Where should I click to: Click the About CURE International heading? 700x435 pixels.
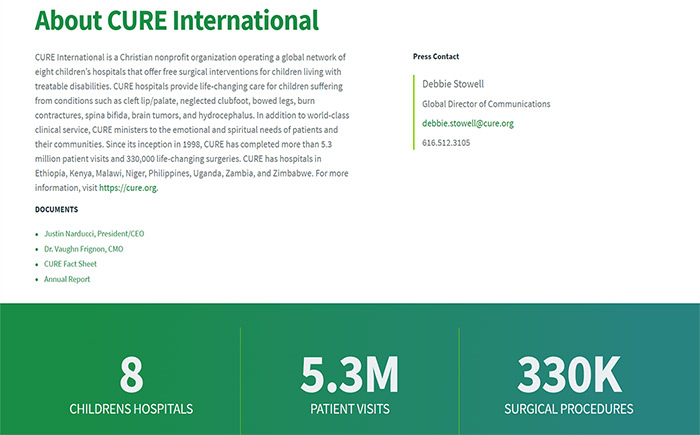pyautogui.click(x=177, y=21)
